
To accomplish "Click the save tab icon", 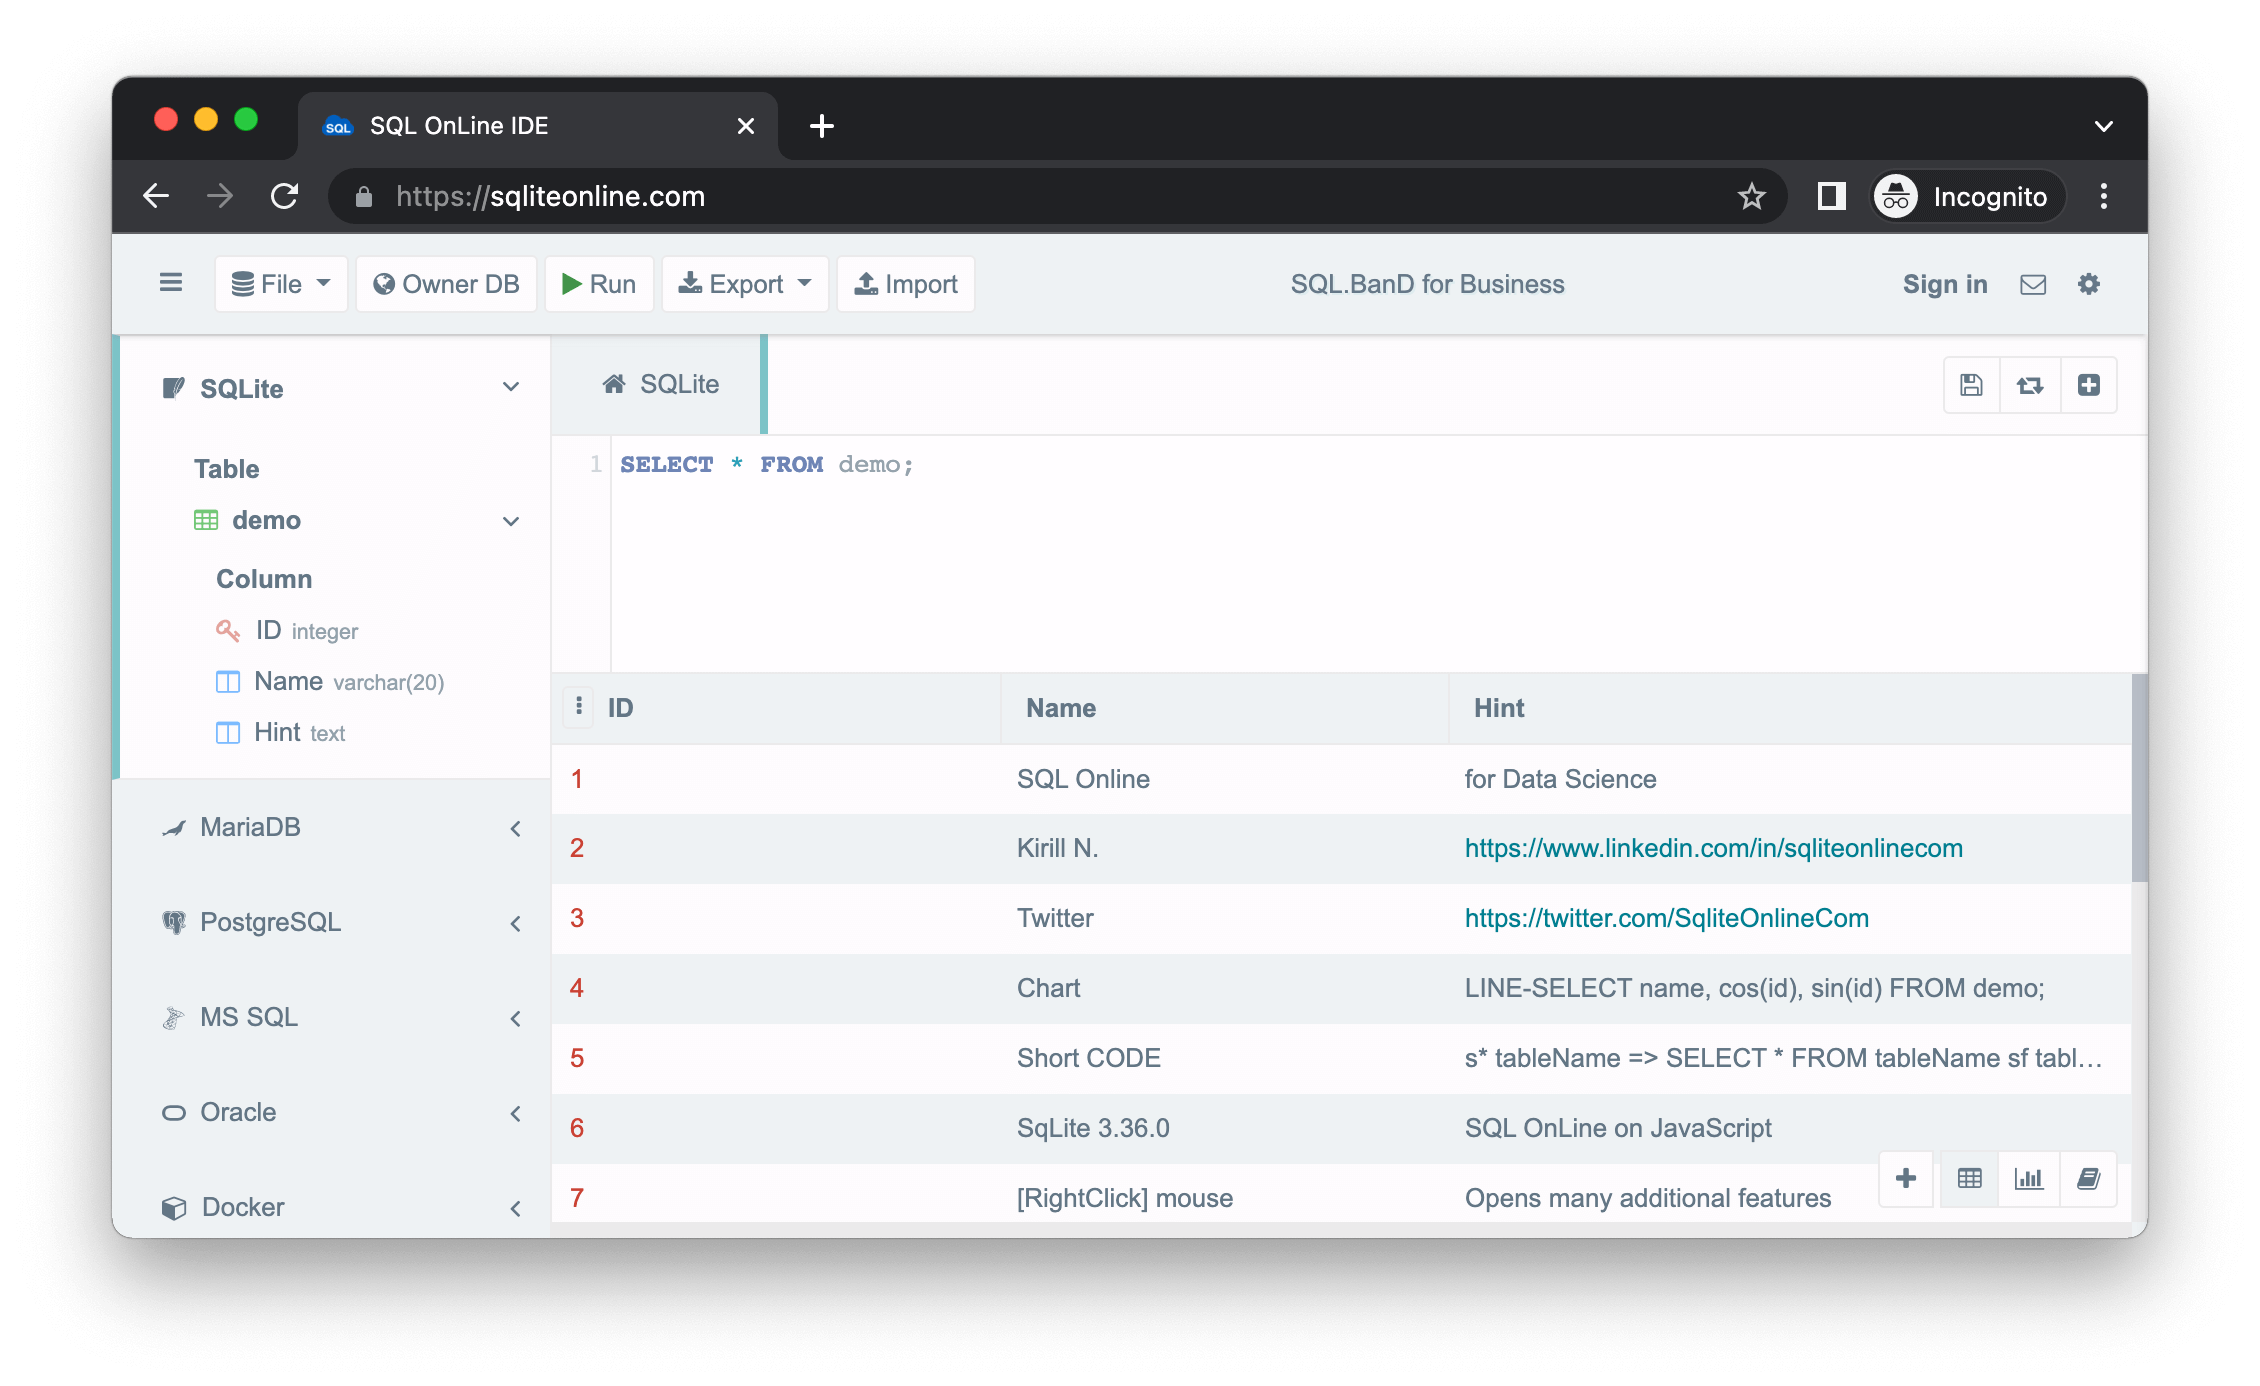I will click(x=1971, y=385).
